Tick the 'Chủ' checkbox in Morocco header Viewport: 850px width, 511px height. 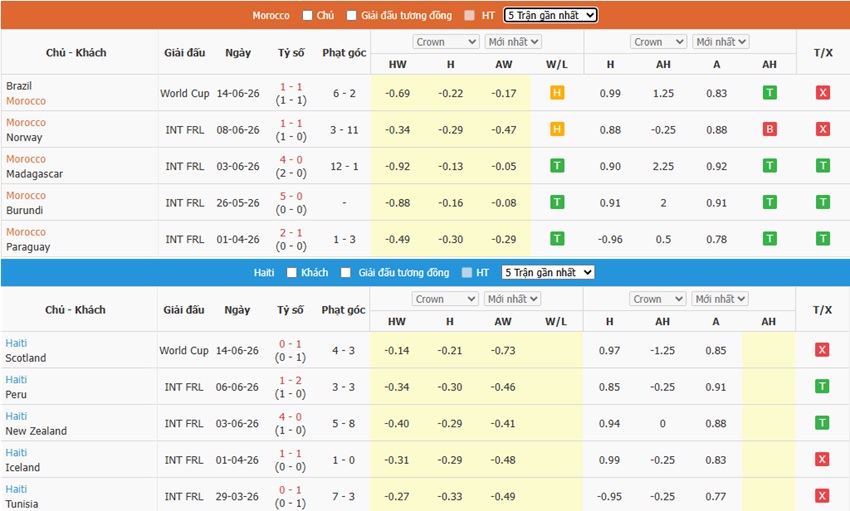pyautogui.click(x=307, y=15)
